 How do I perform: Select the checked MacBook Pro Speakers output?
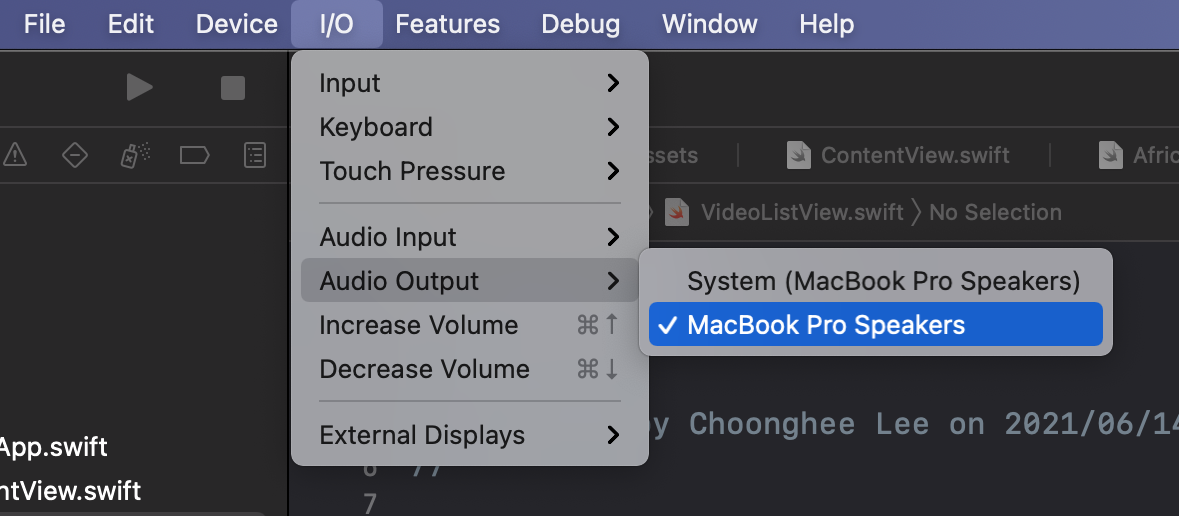[x=826, y=325]
